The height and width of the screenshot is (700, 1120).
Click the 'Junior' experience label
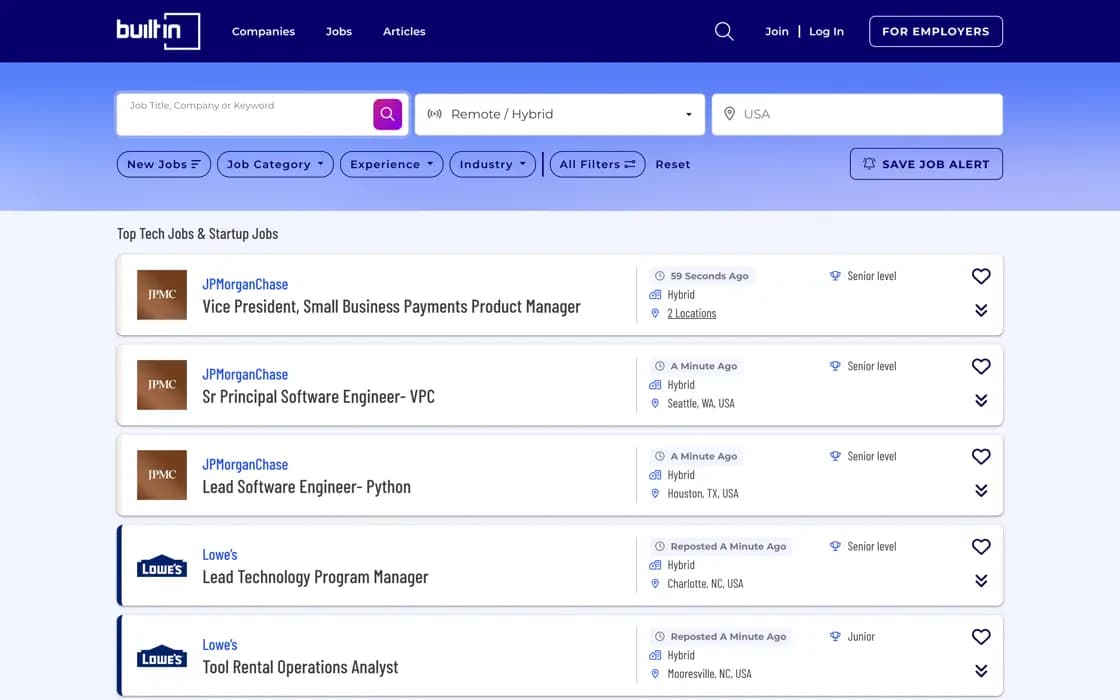click(861, 636)
